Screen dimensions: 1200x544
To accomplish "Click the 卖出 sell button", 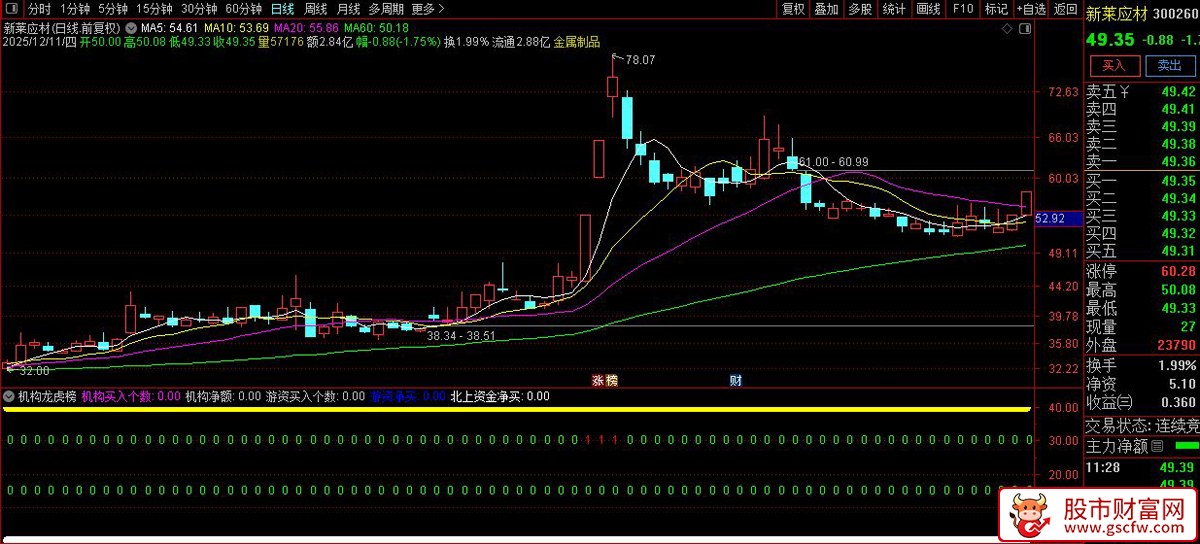I will tap(1169, 65).
